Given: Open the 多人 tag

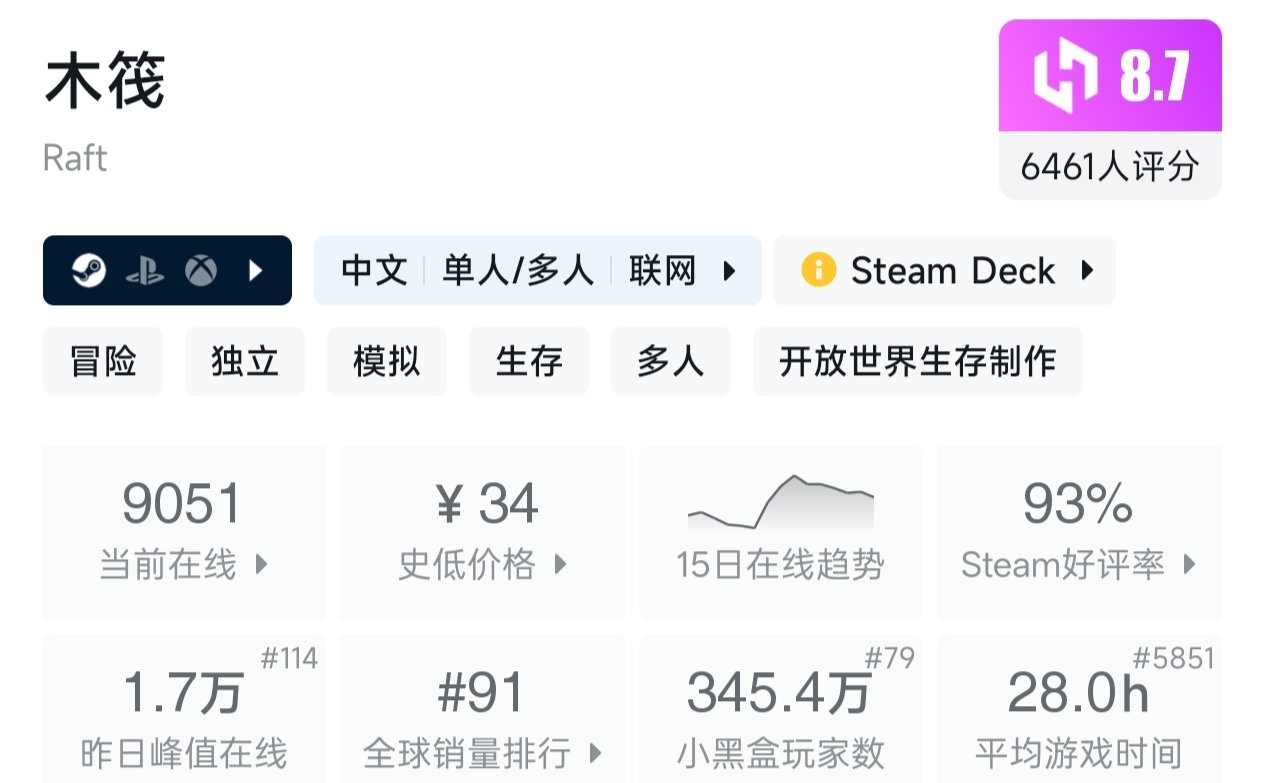Looking at the screenshot, I should pos(671,361).
